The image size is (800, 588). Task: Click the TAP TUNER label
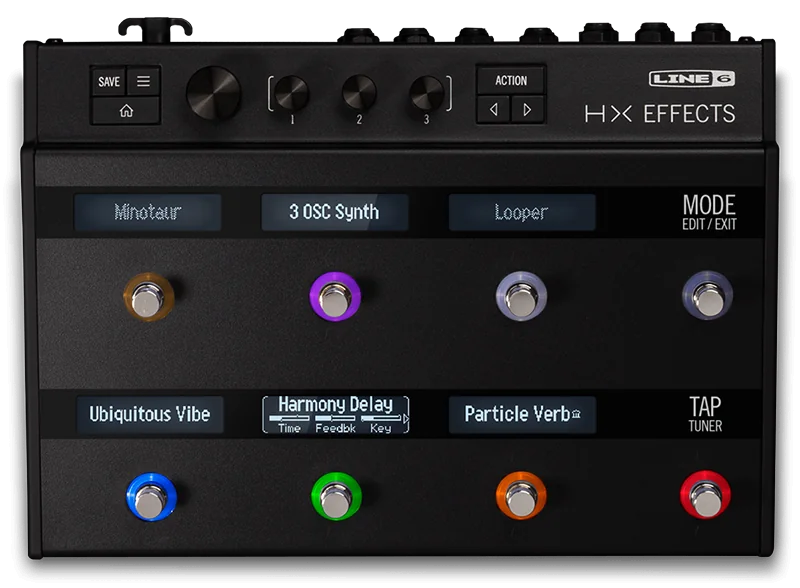(705, 414)
